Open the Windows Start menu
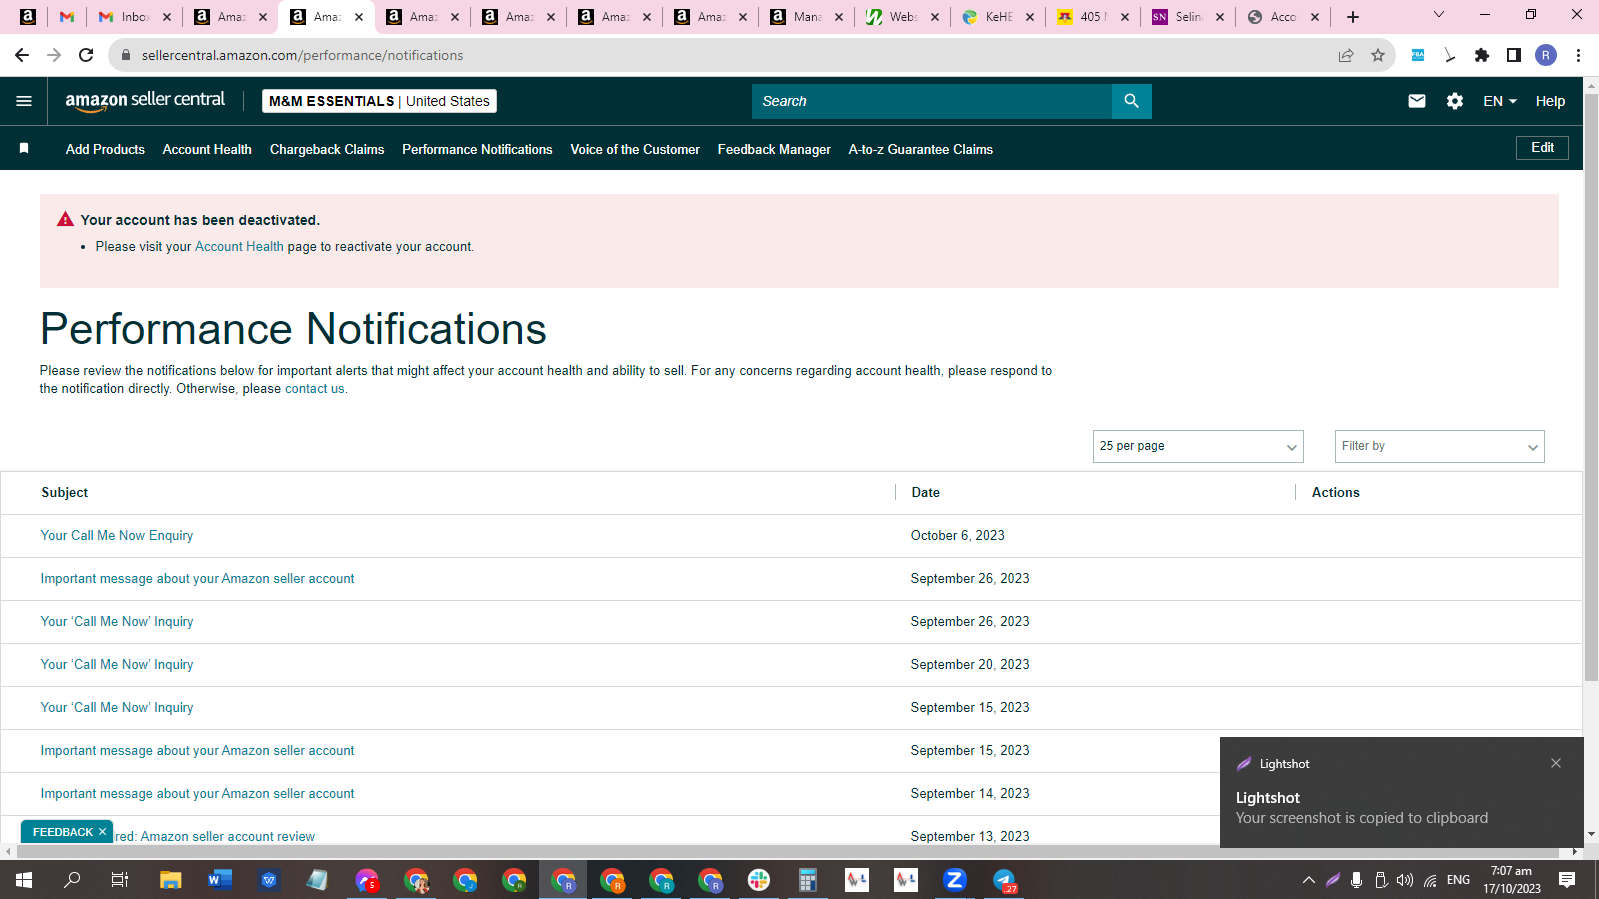 click(24, 880)
